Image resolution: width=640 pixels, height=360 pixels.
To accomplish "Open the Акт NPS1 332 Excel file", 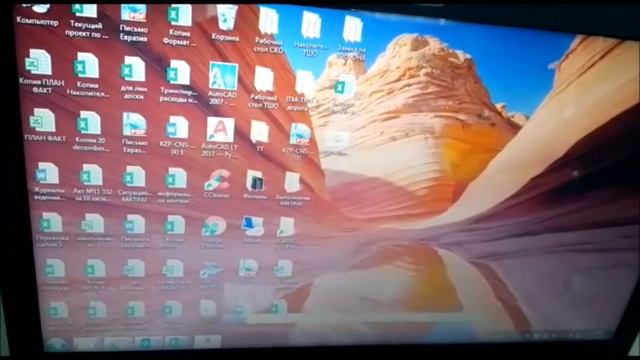I will point(92,183).
